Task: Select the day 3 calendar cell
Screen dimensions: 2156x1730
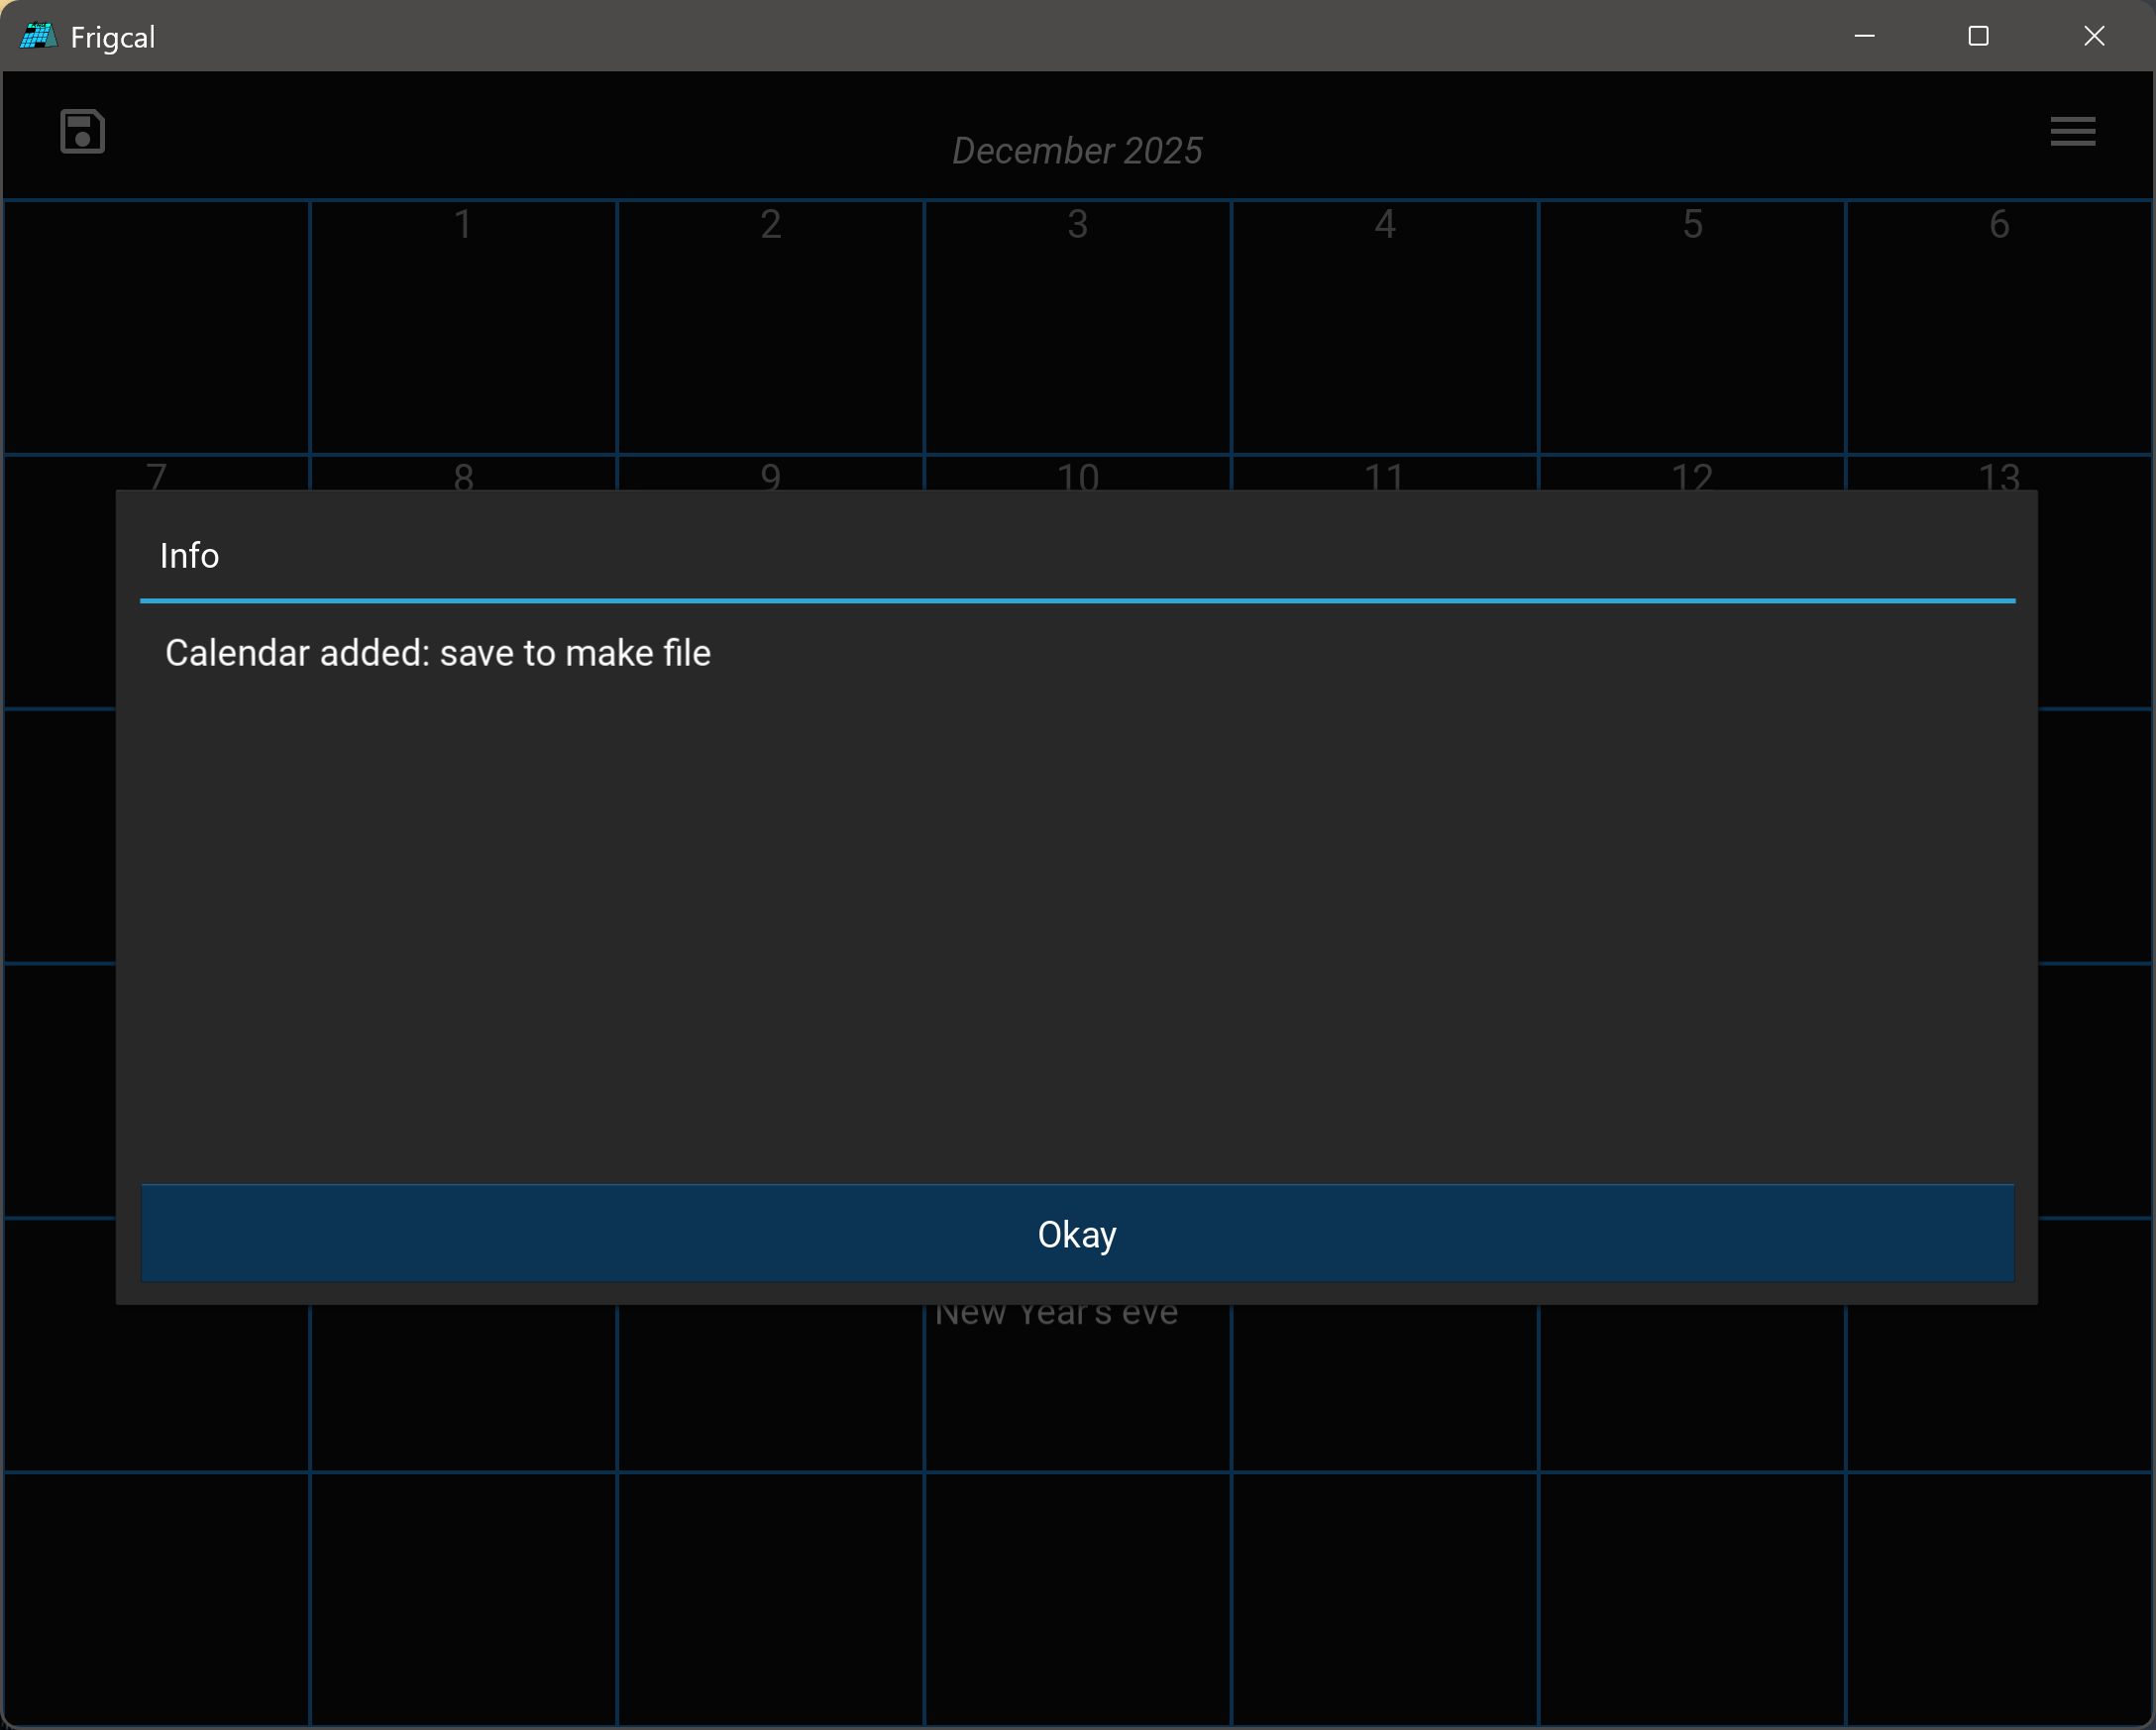Action: (1077, 327)
